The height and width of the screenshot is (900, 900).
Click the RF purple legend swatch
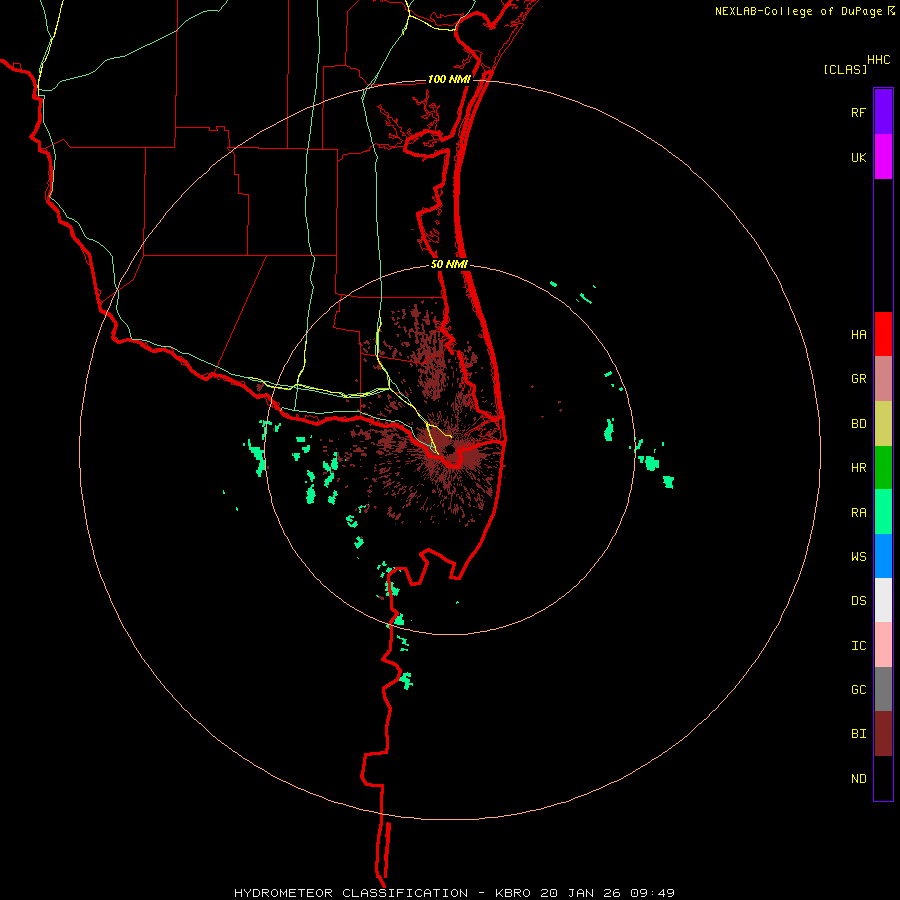883,112
